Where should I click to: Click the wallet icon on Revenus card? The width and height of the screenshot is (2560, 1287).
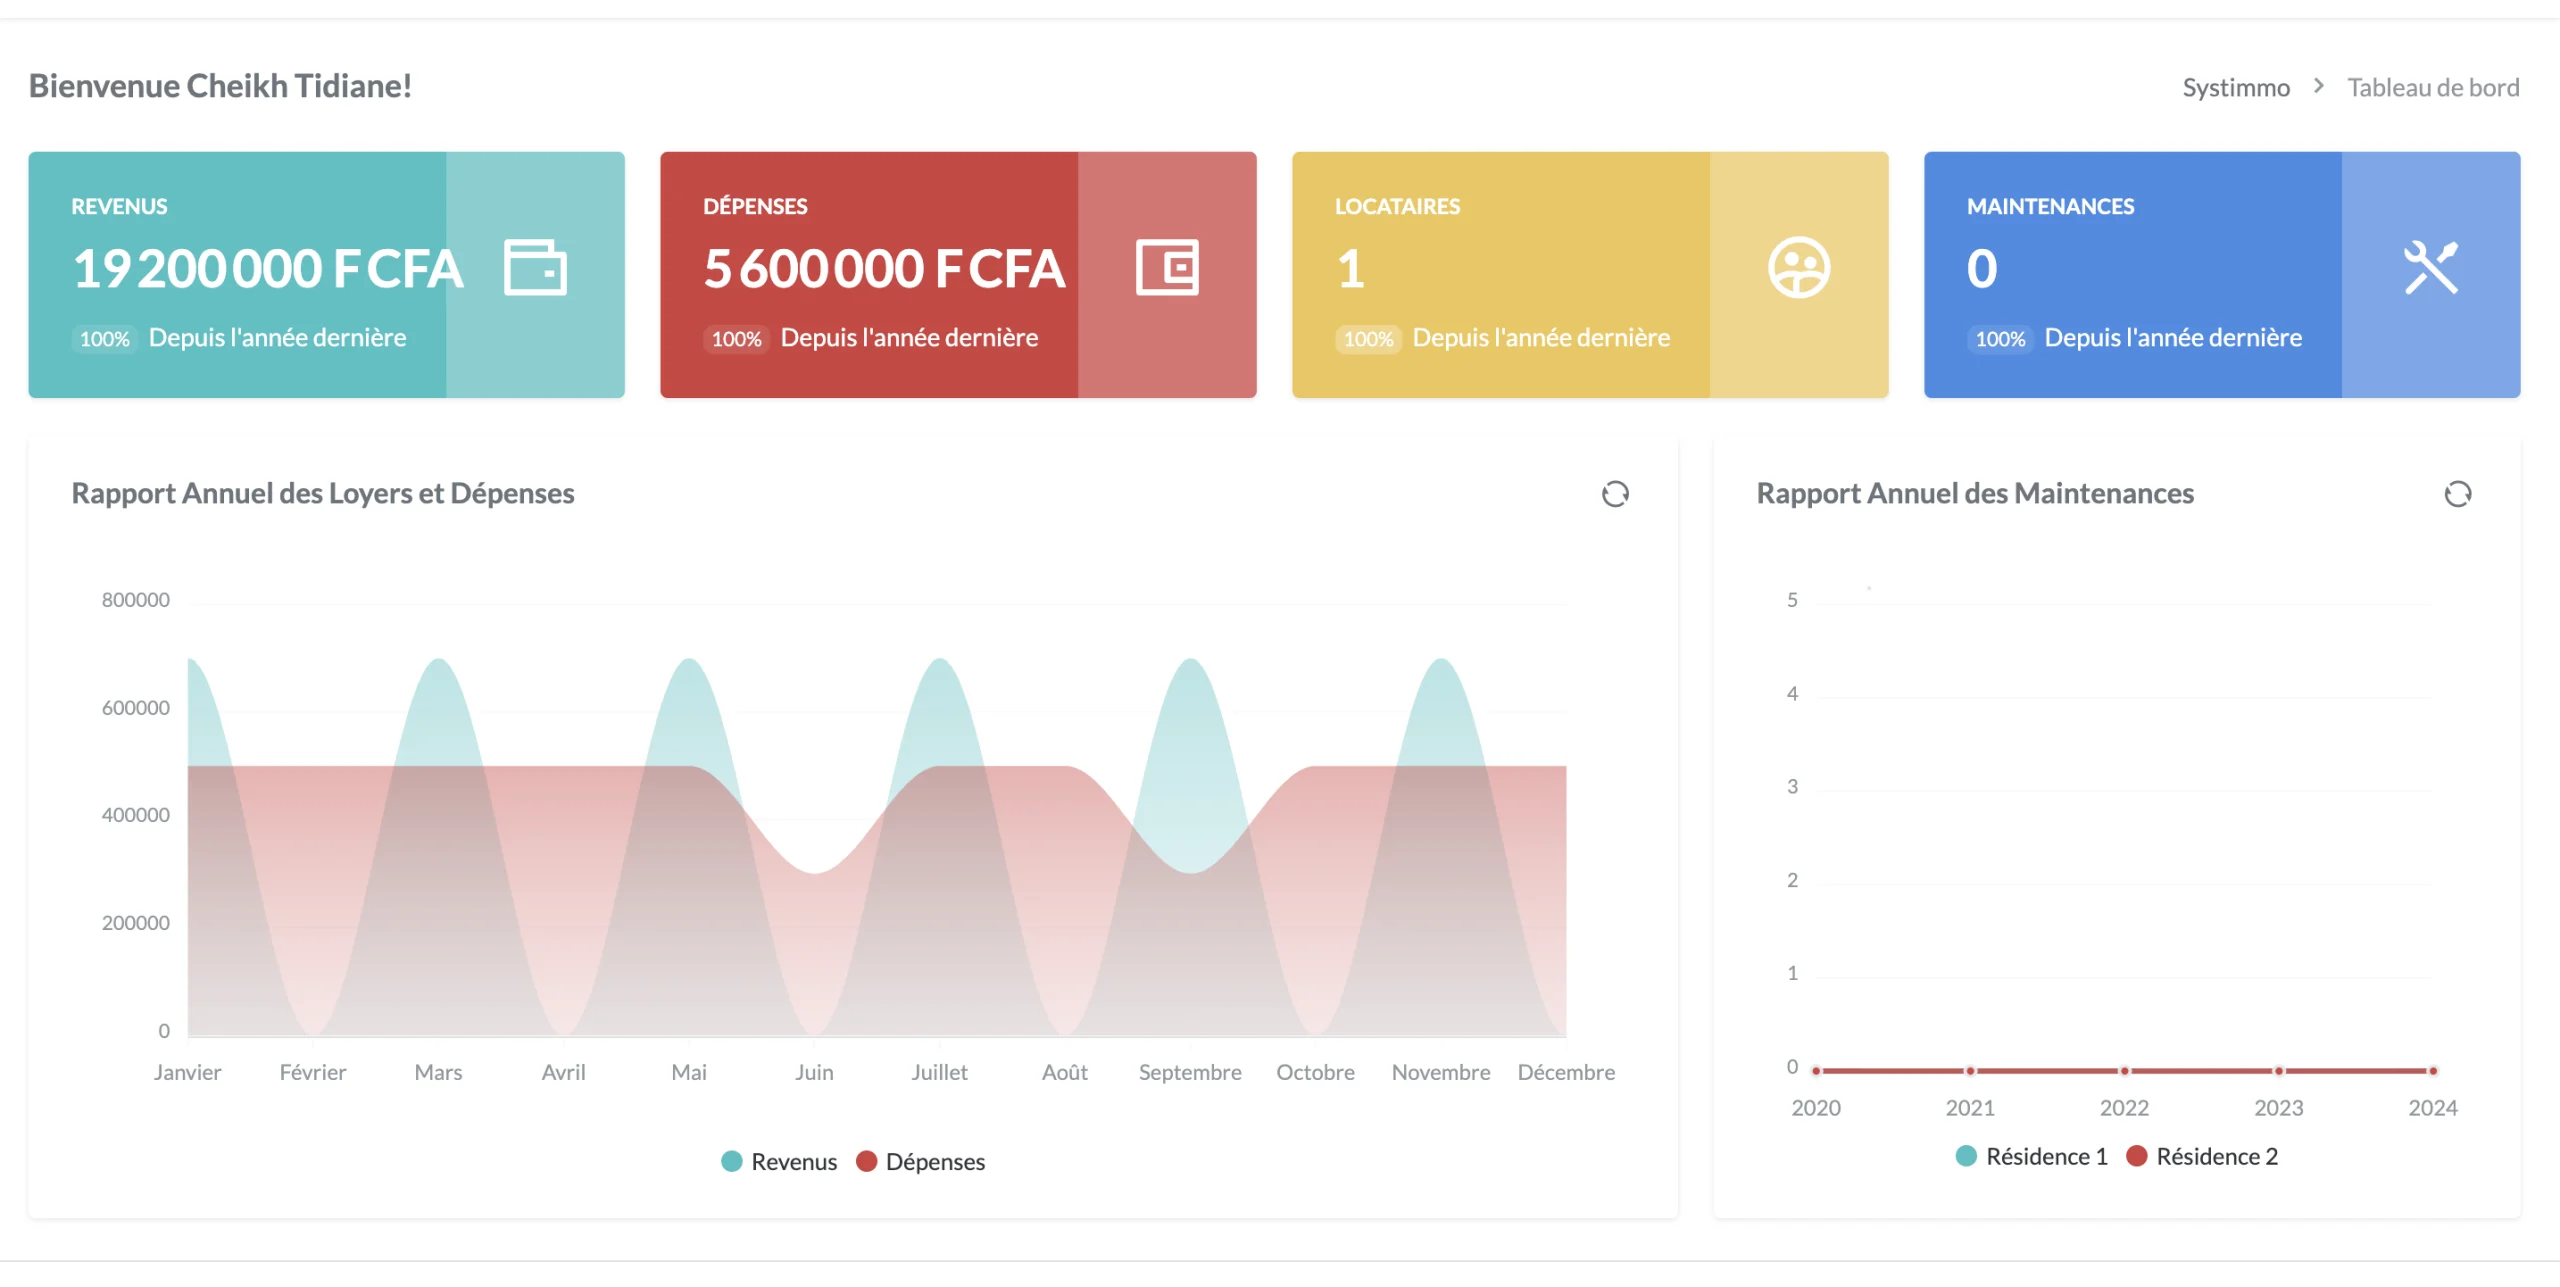[535, 267]
